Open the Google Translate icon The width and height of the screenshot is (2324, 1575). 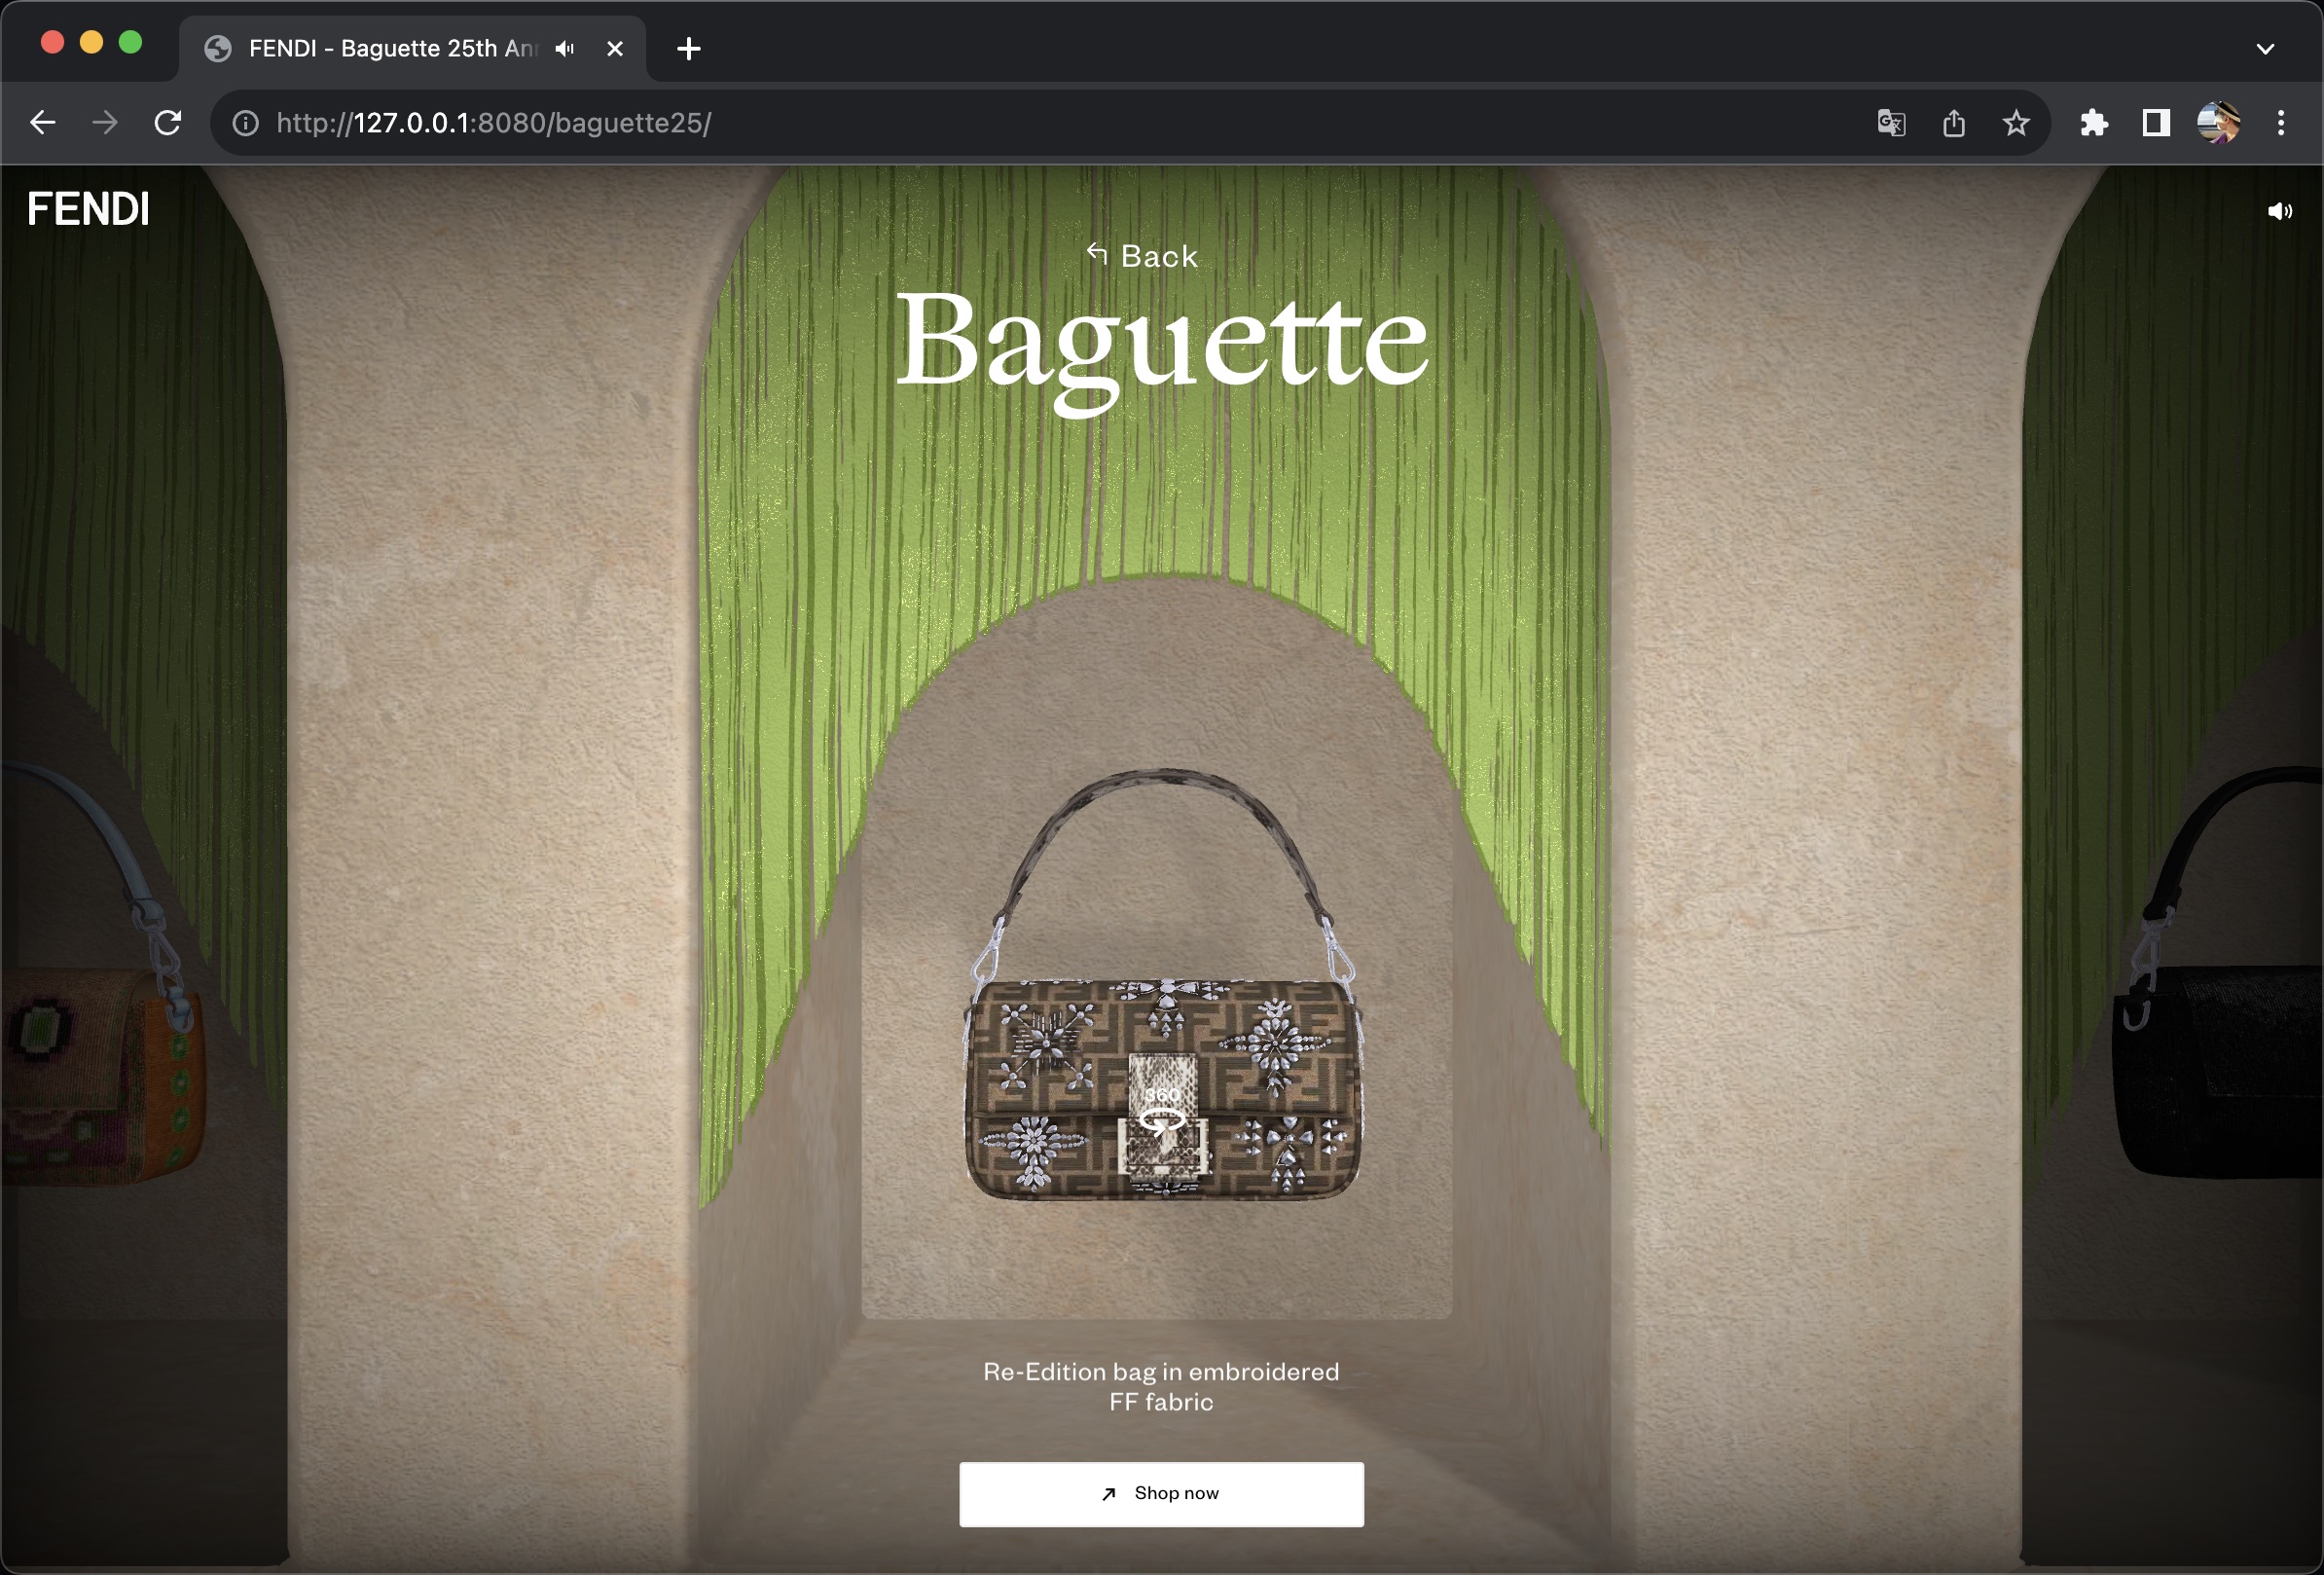tap(1890, 123)
